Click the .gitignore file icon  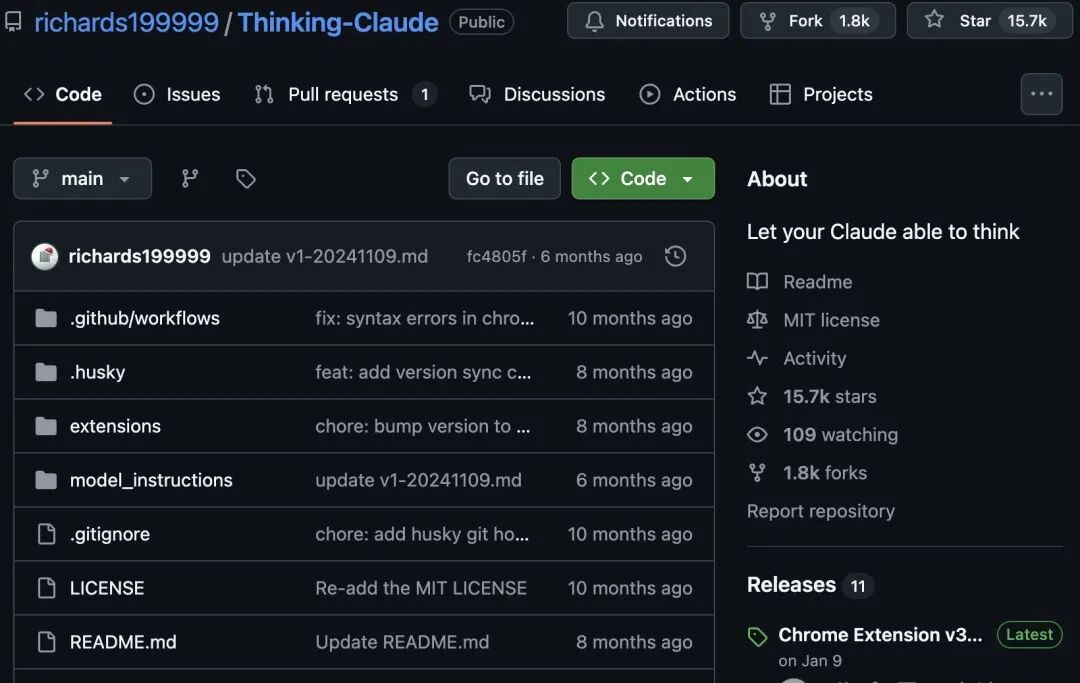[46, 534]
